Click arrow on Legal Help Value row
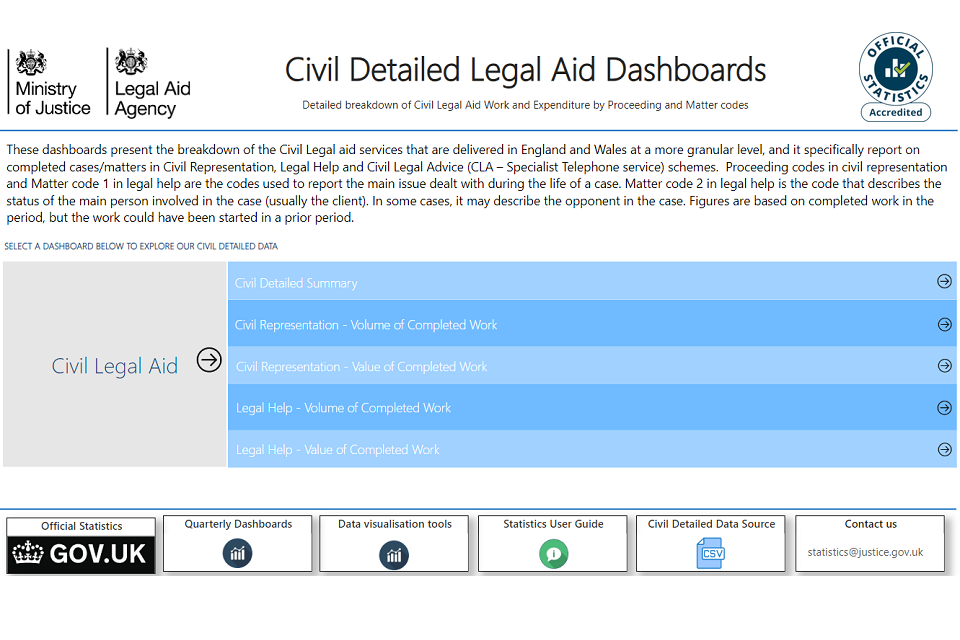Screen dimensions: 960x640 [x=944, y=450]
